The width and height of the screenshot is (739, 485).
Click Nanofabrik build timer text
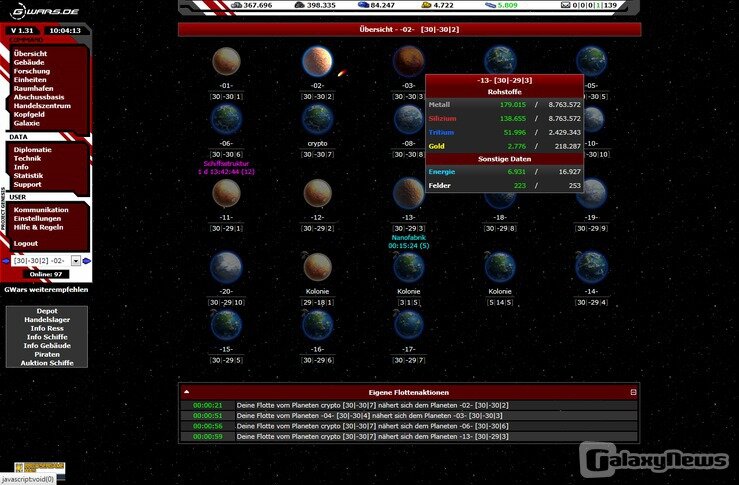pos(409,242)
